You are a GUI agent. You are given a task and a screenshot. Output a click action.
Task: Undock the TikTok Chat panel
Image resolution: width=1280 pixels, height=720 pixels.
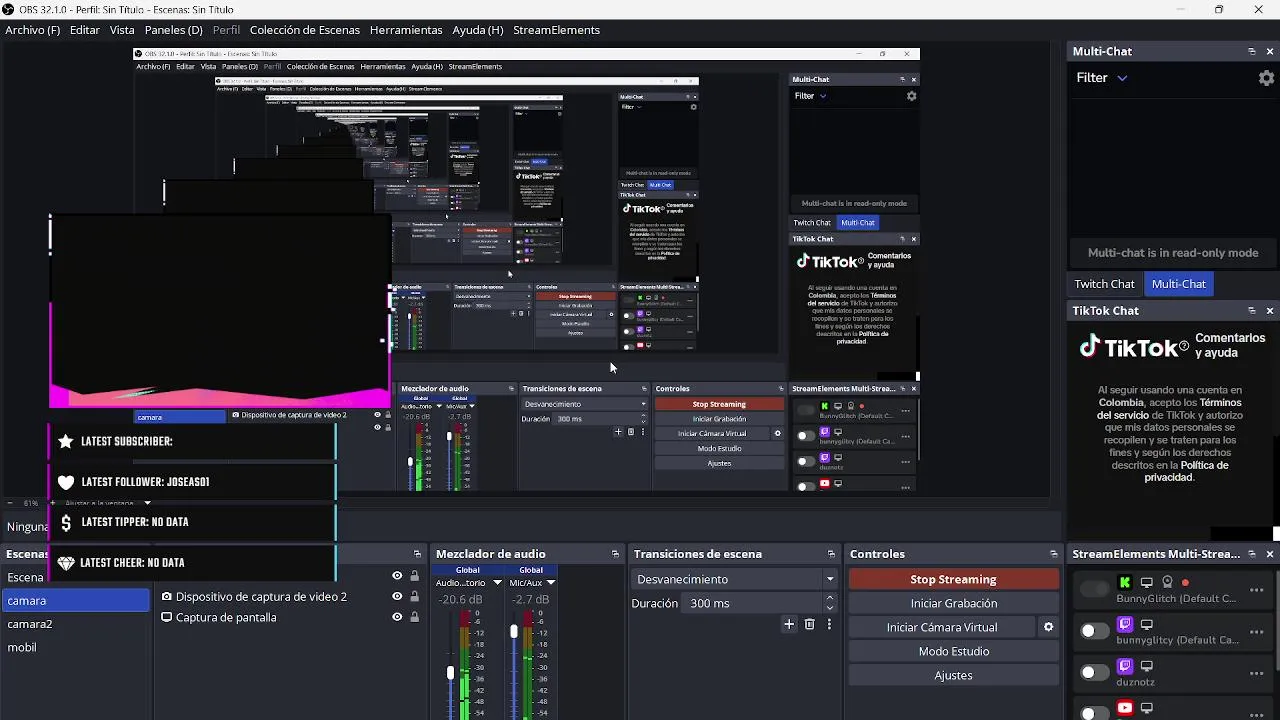coord(1251,311)
